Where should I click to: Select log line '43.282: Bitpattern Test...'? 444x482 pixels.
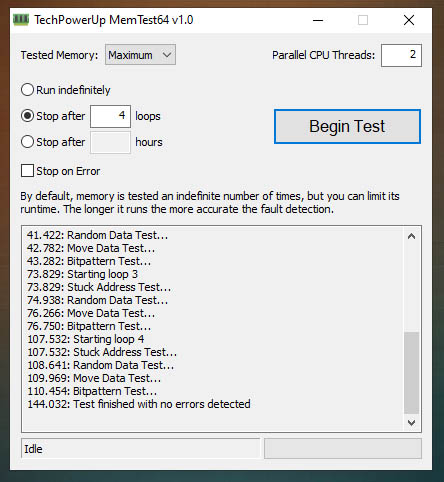[89, 261]
